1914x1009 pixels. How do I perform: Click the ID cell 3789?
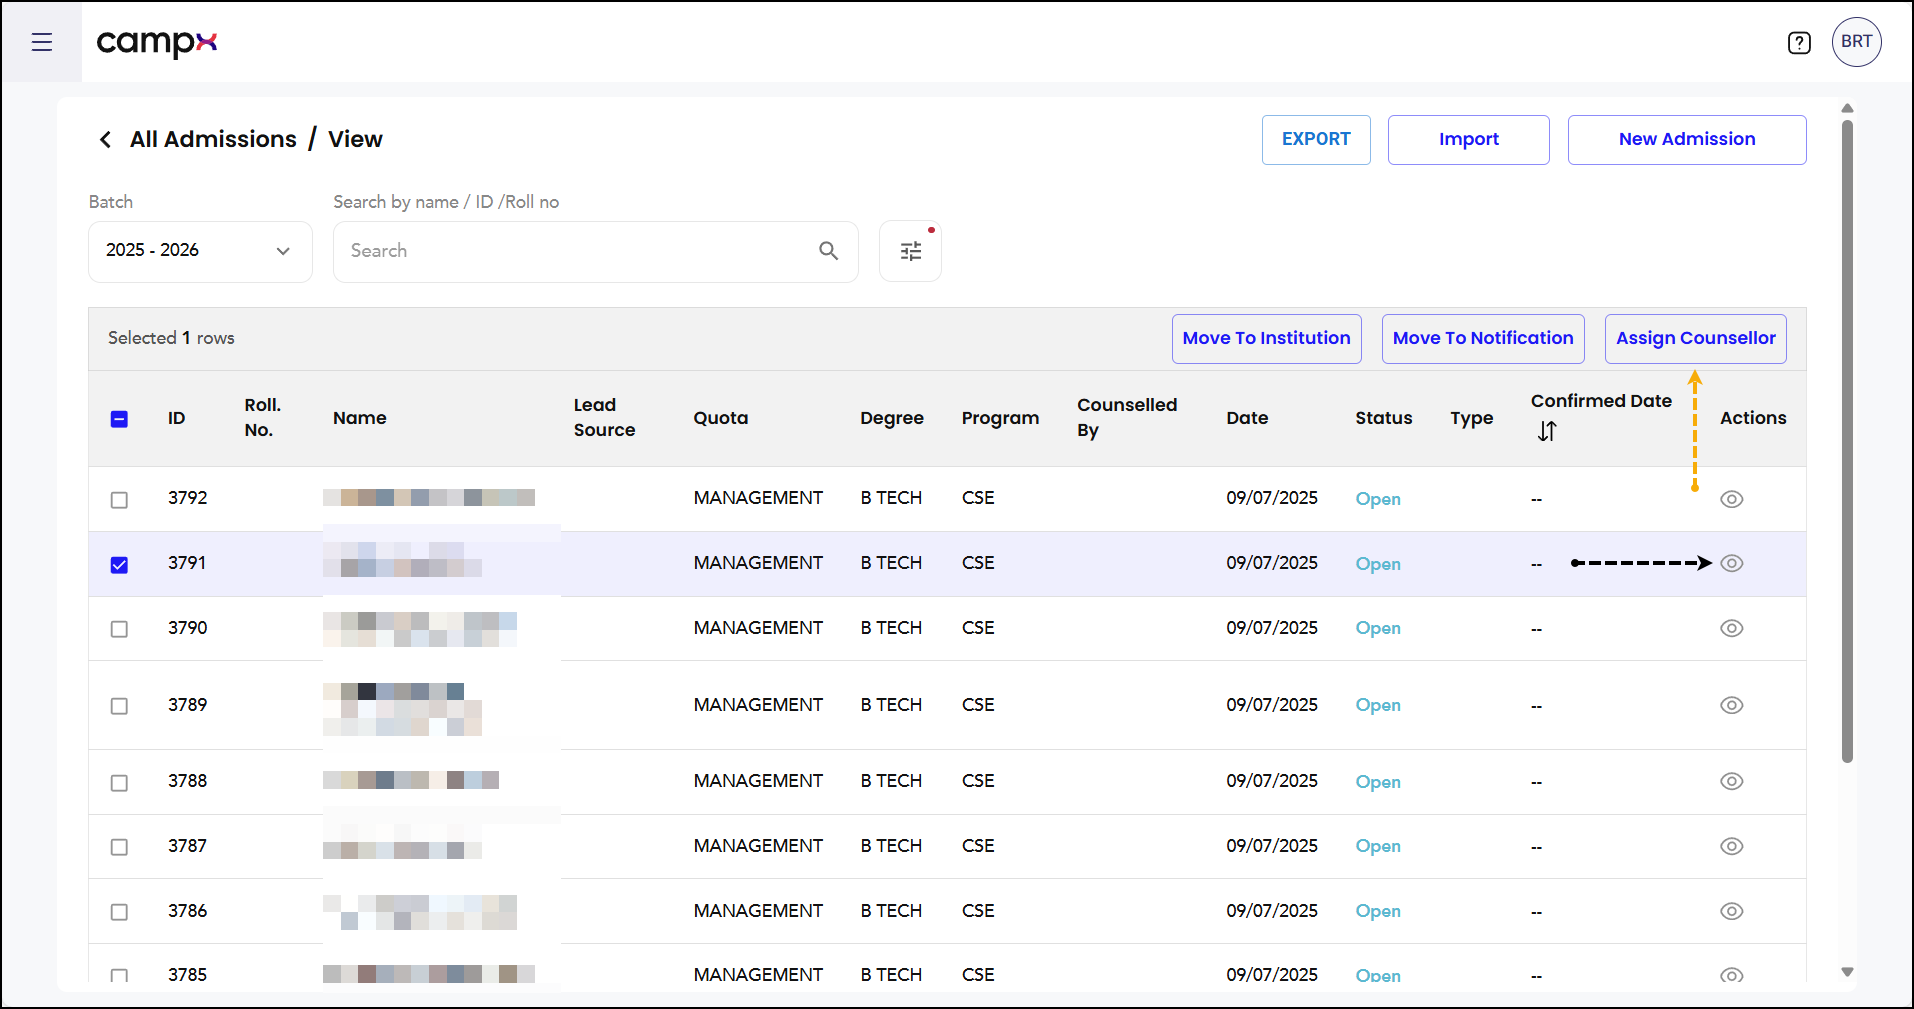[187, 705]
